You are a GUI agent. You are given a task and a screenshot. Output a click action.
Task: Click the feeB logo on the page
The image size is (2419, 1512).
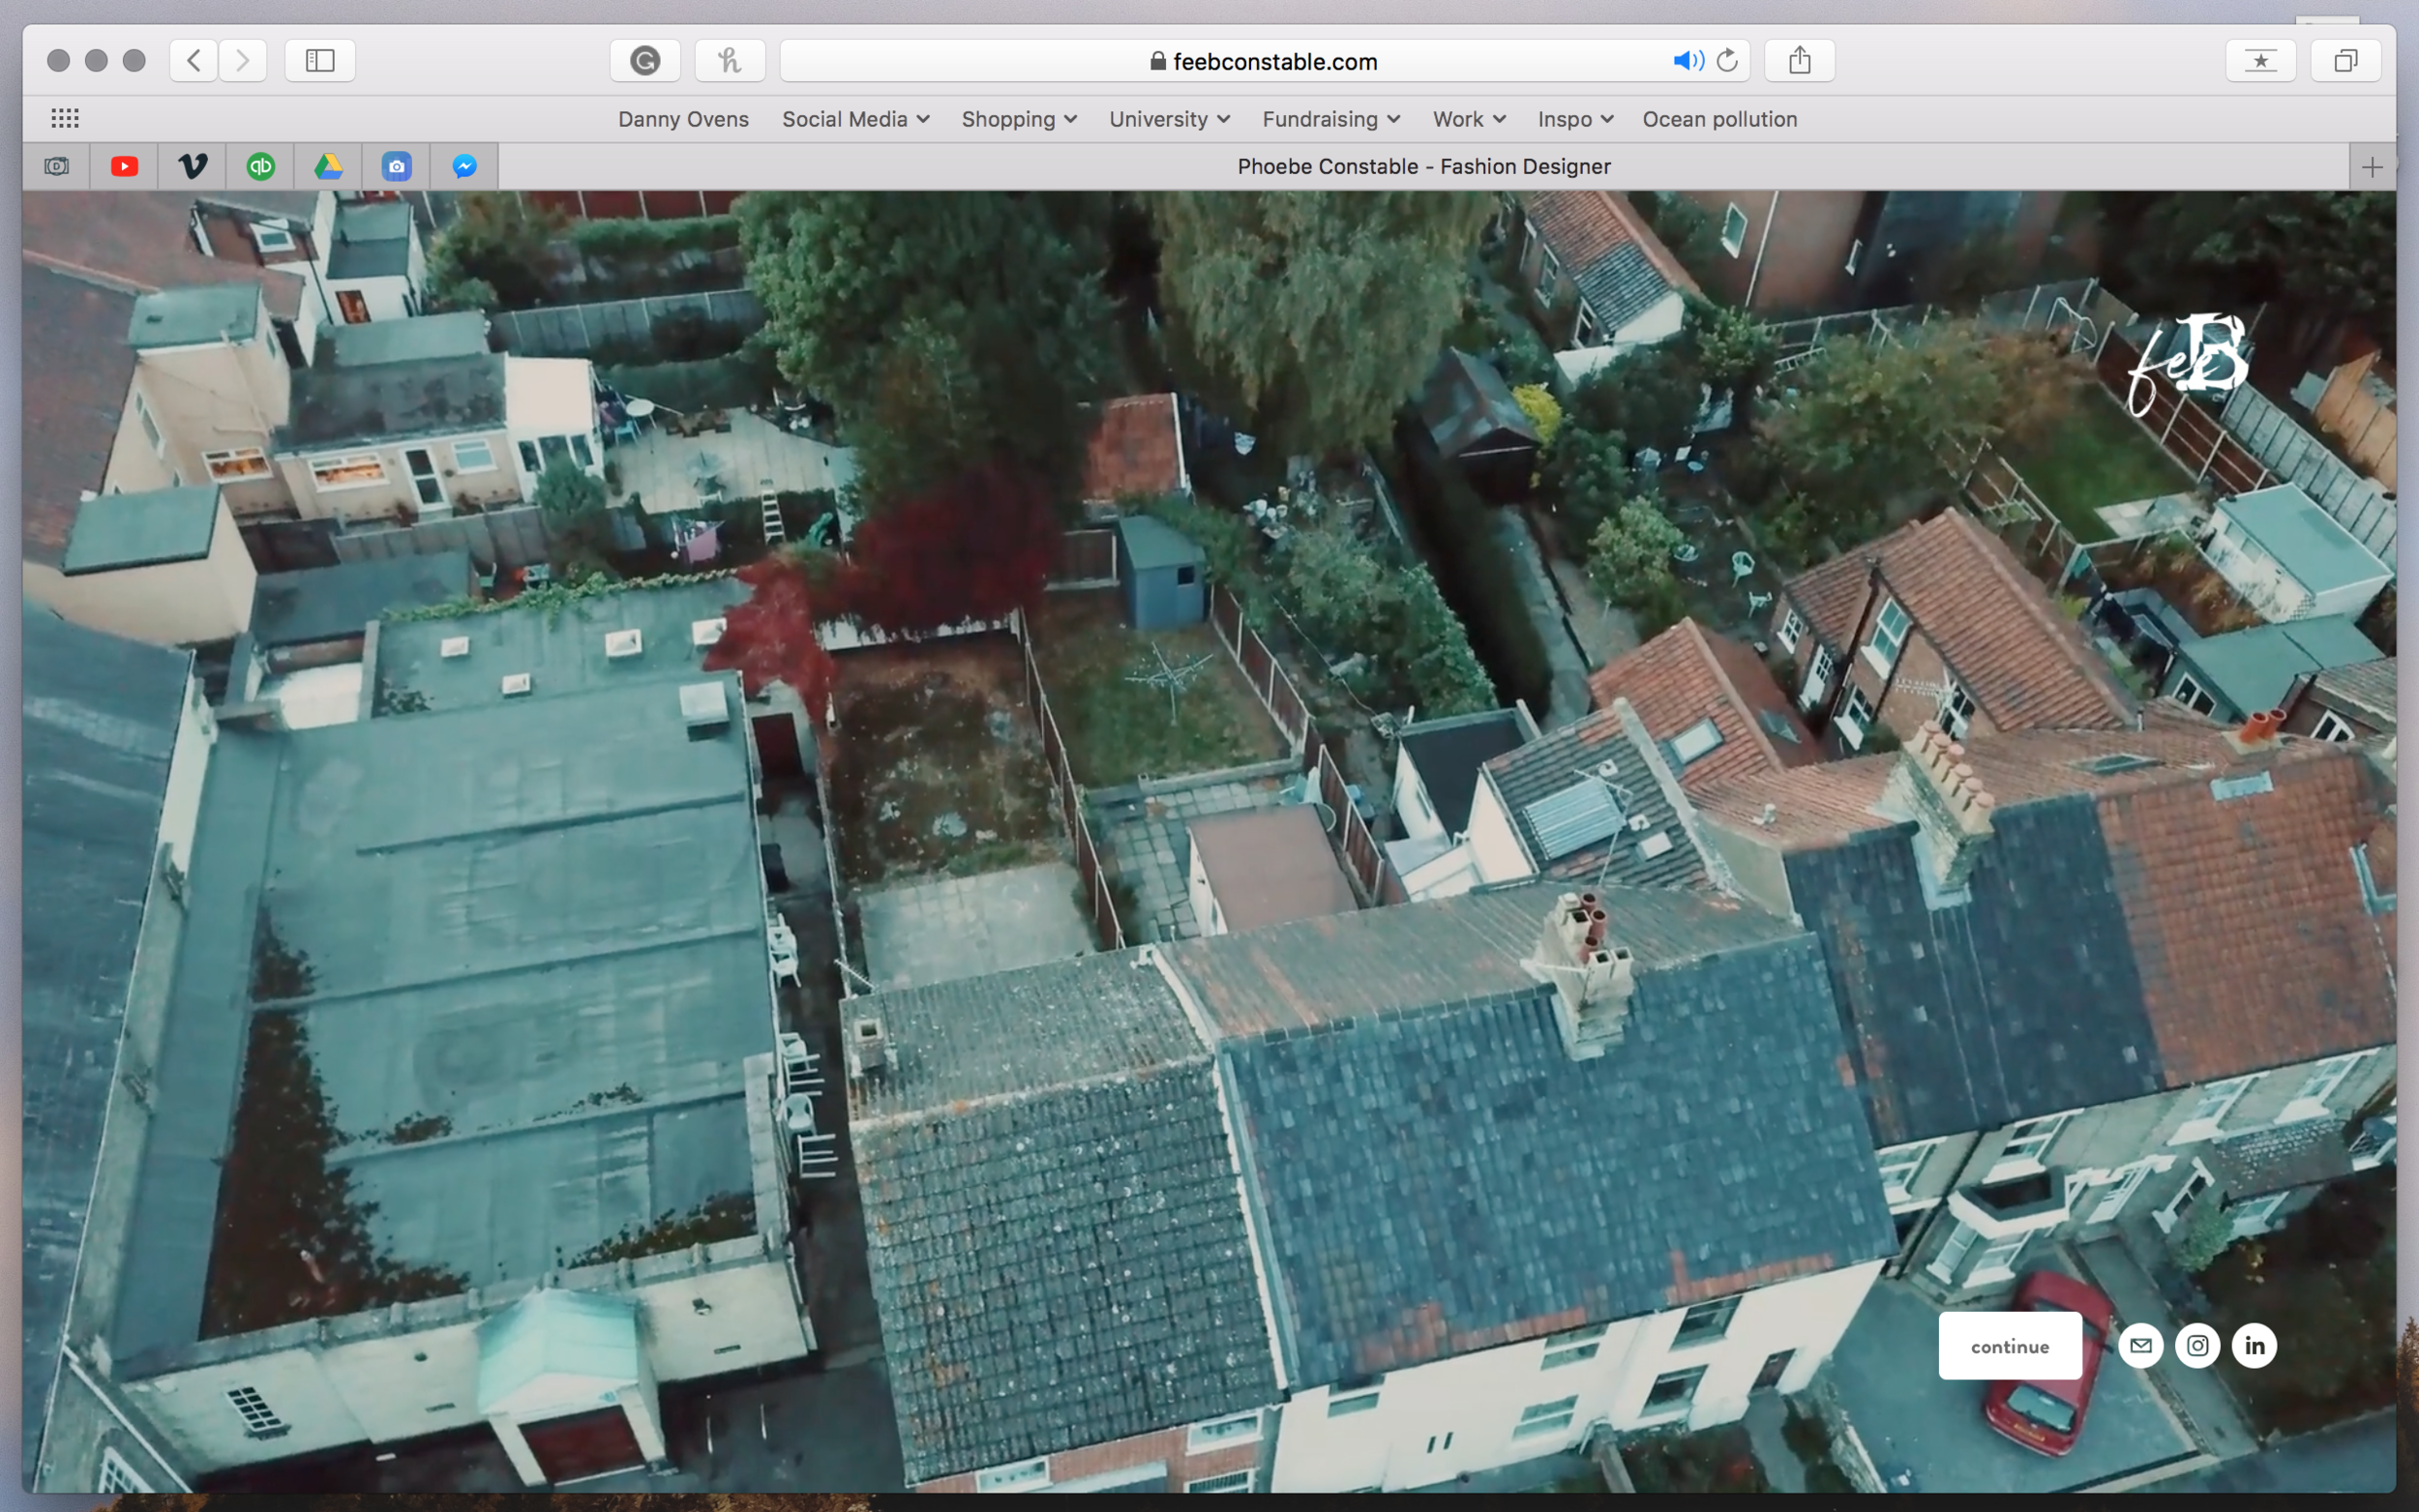coord(2187,364)
